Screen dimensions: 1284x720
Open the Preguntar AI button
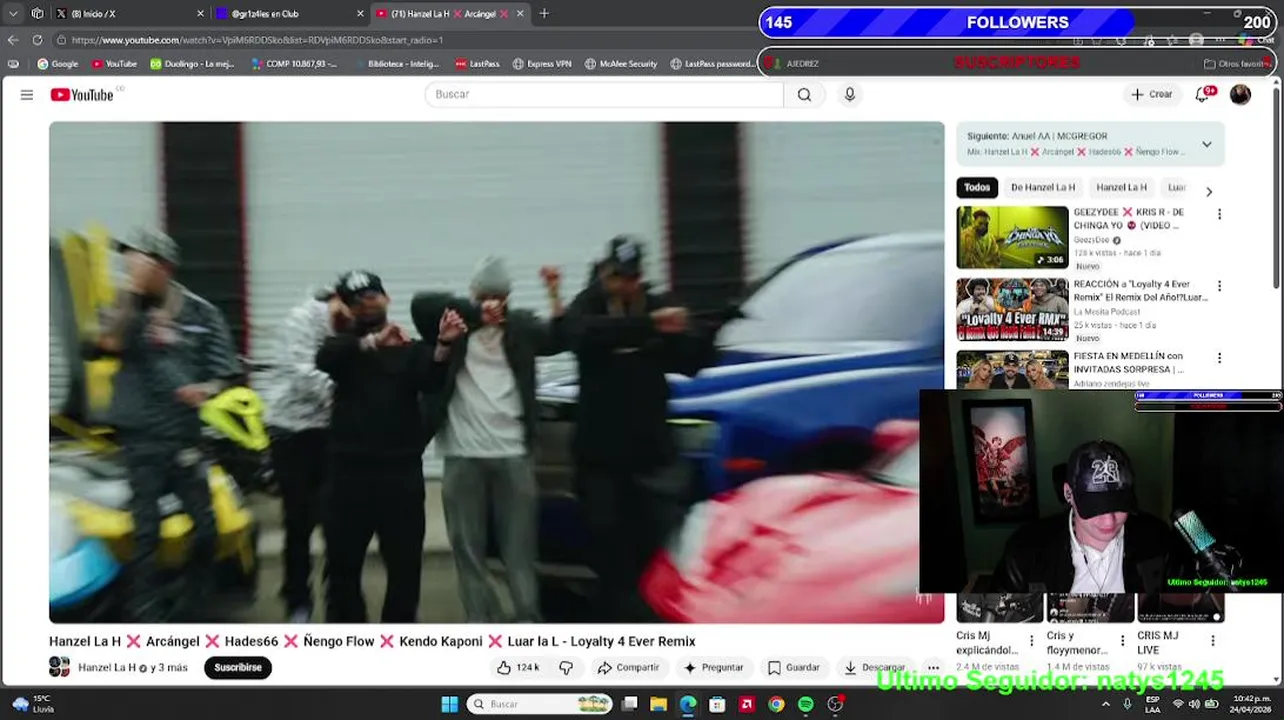(713, 667)
